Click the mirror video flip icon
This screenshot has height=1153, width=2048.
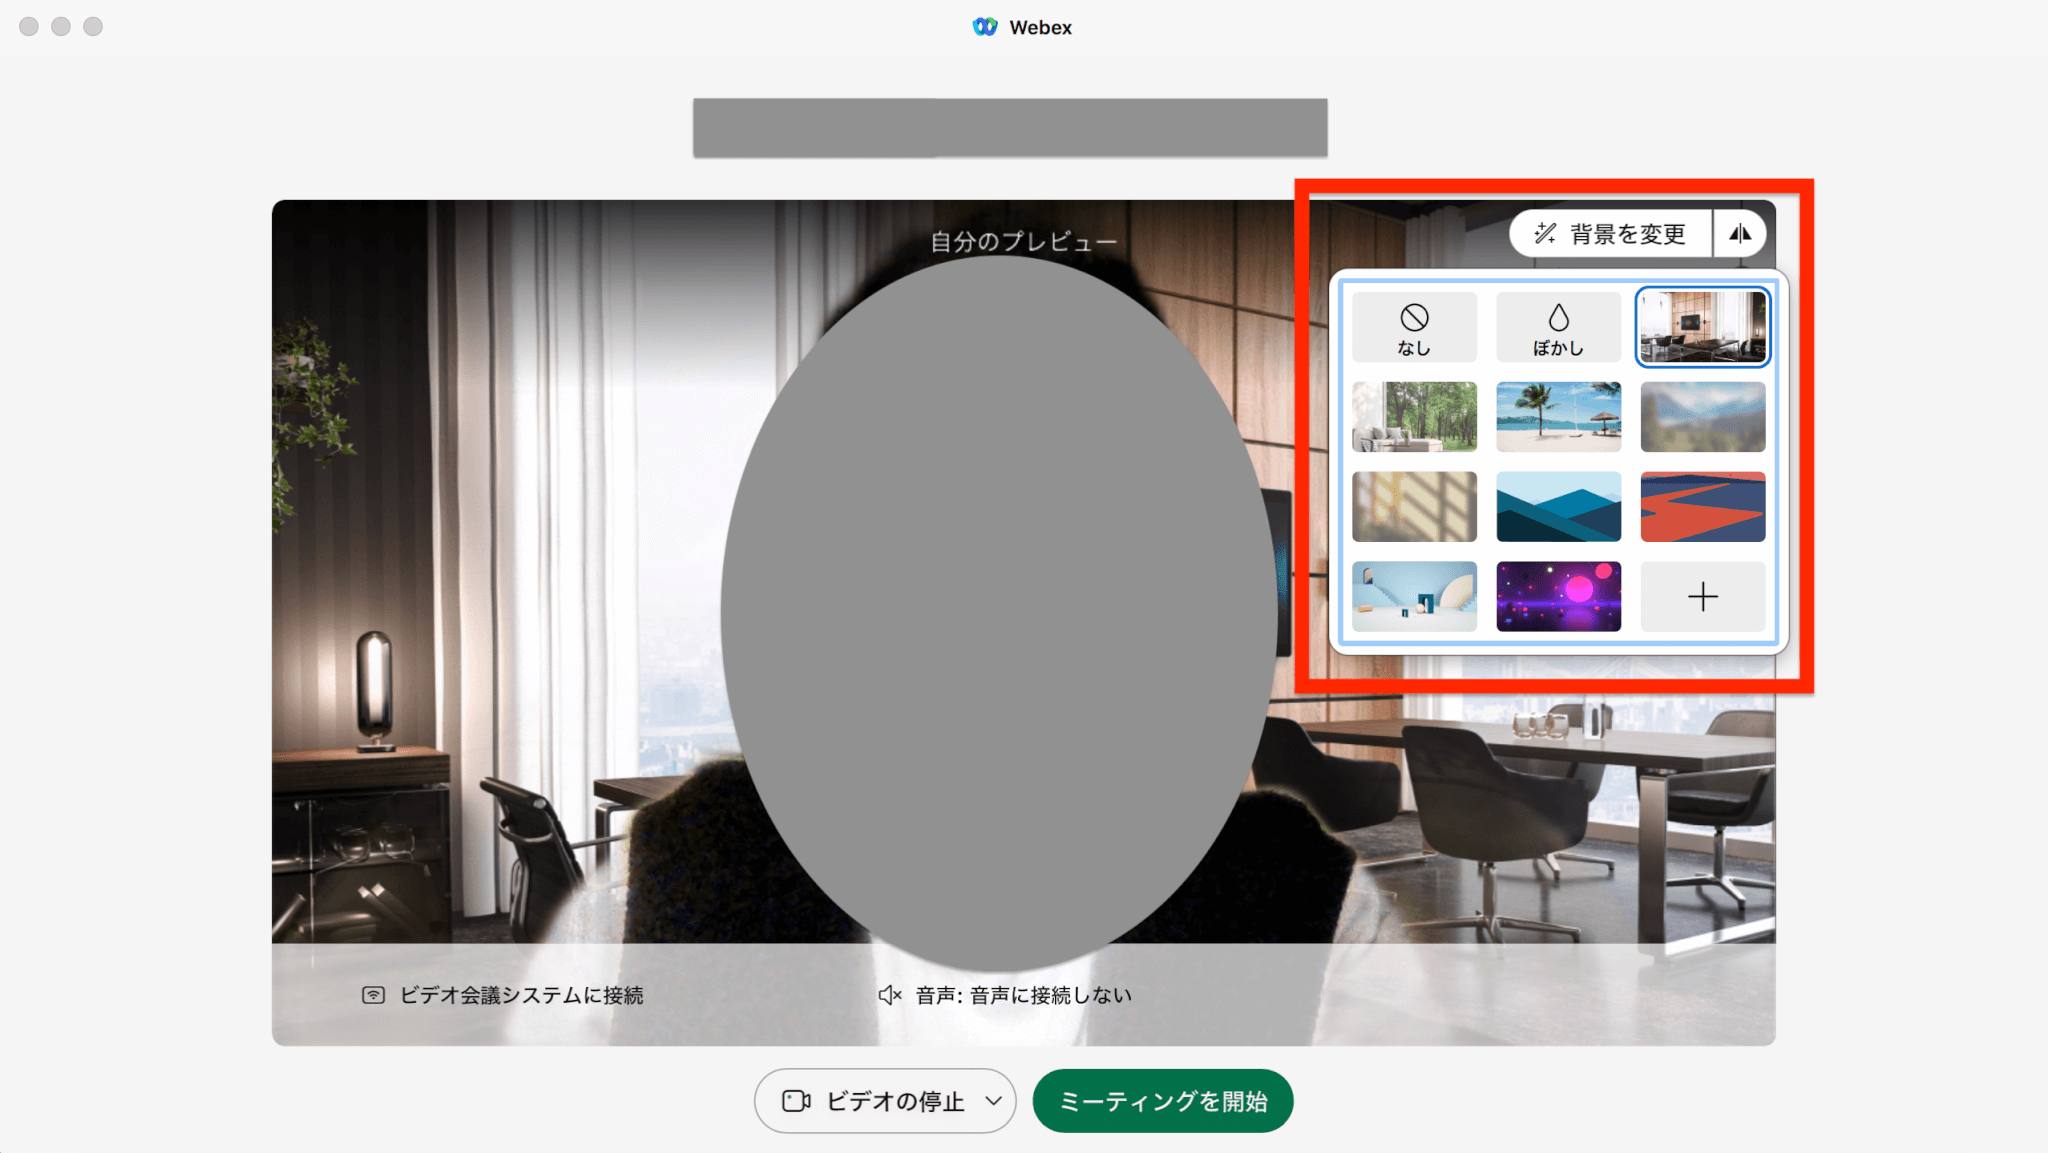coord(1740,233)
